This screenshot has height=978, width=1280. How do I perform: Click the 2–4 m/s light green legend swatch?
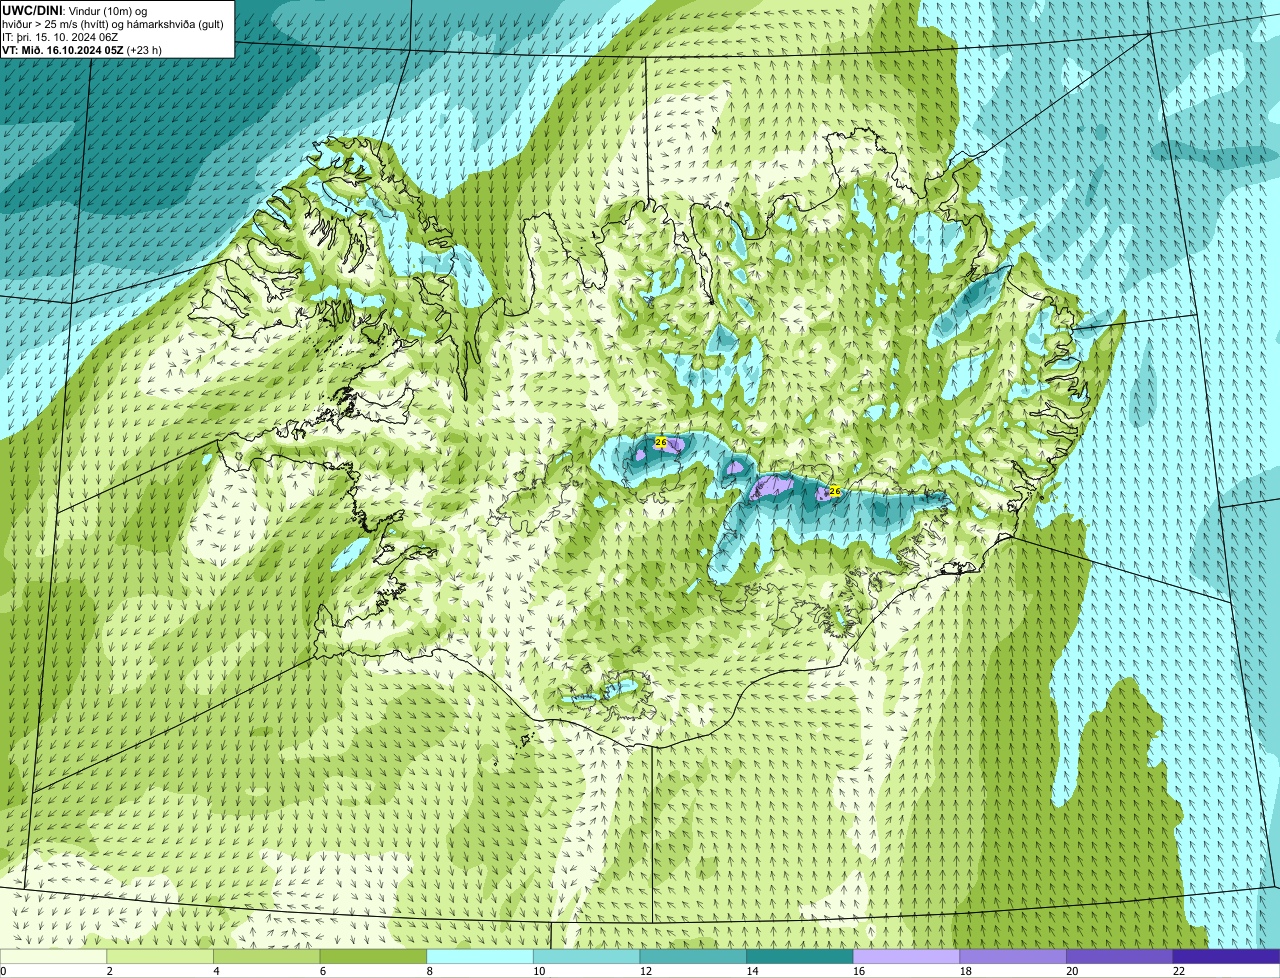click(160, 956)
